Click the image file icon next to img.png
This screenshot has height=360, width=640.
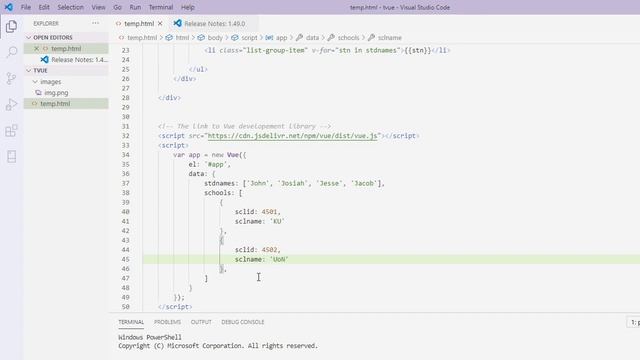[x=38, y=93]
